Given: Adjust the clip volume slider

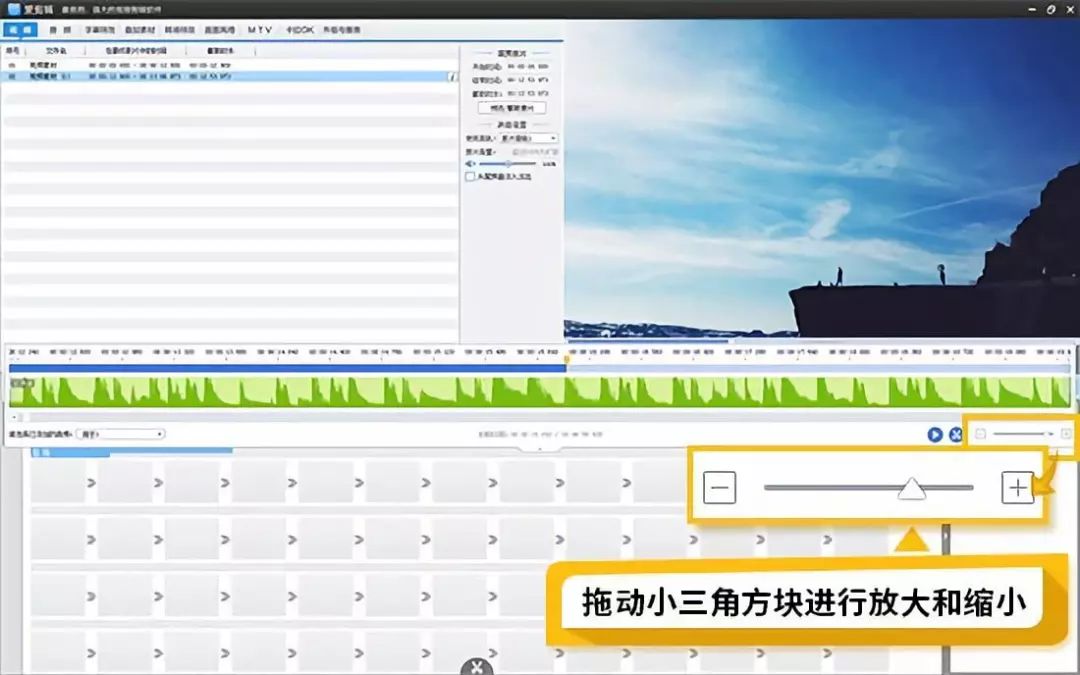Looking at the screenshot, I should tap(508, 164).
